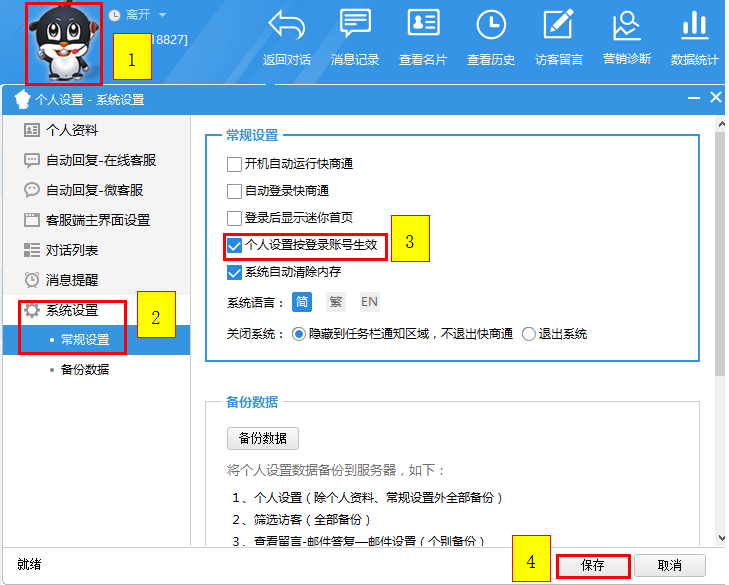The image size is (729, 585).
Task: Go to 消息提醒 settings
Action: coord(72,280)
